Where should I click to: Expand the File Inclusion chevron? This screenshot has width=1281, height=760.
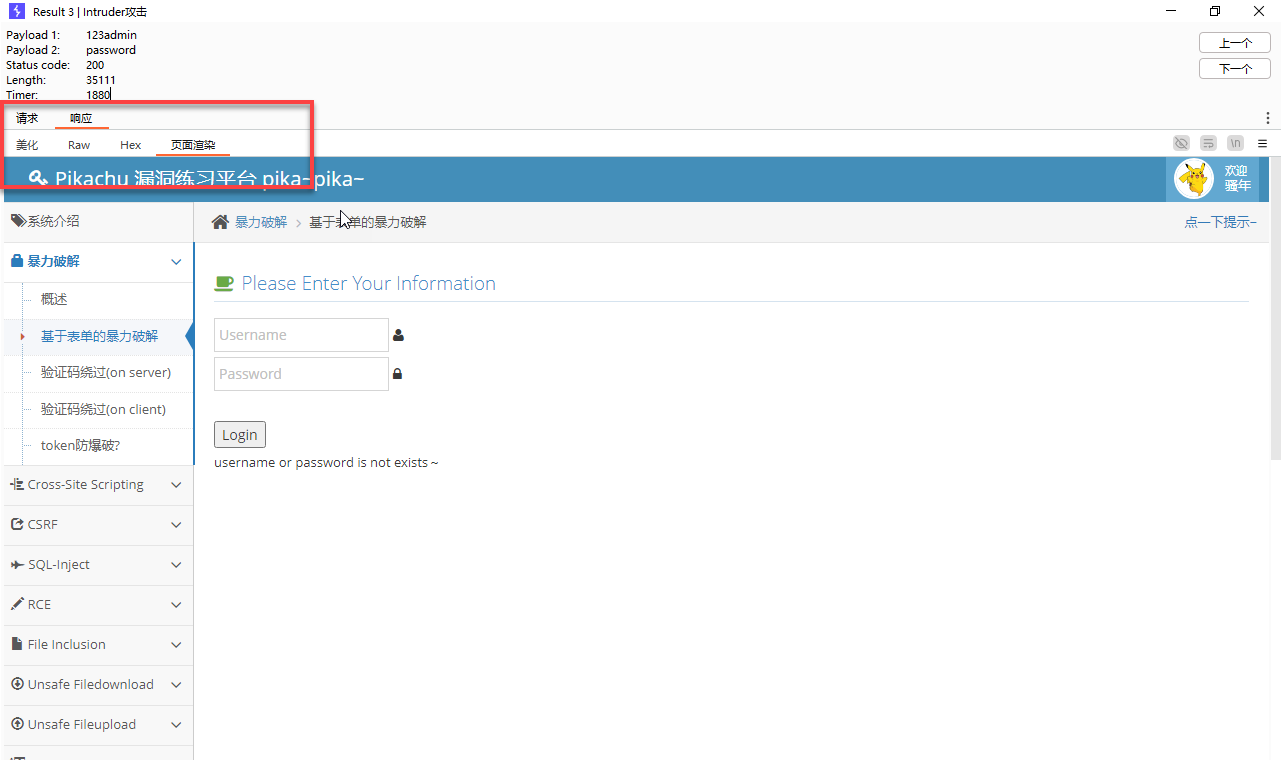[177, 645]
